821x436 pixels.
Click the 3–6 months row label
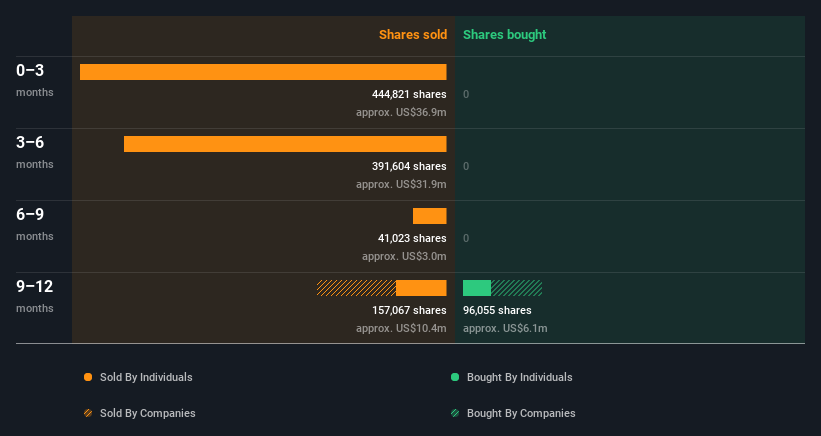(x=35, y=152)
